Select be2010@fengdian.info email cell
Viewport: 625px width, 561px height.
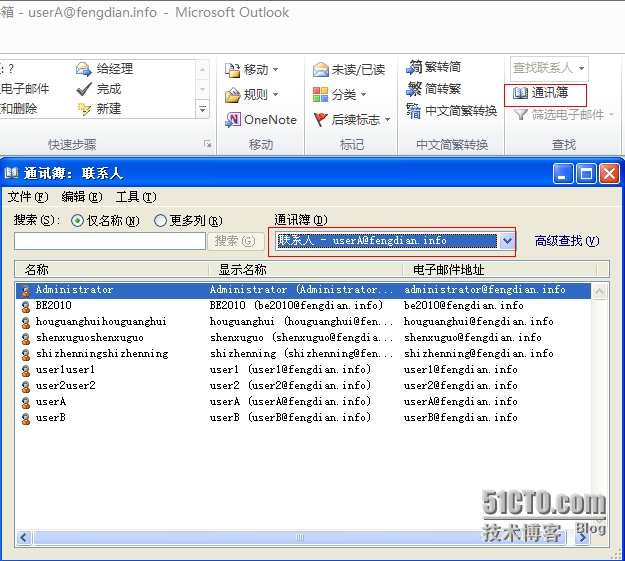(x=463, y=306)
